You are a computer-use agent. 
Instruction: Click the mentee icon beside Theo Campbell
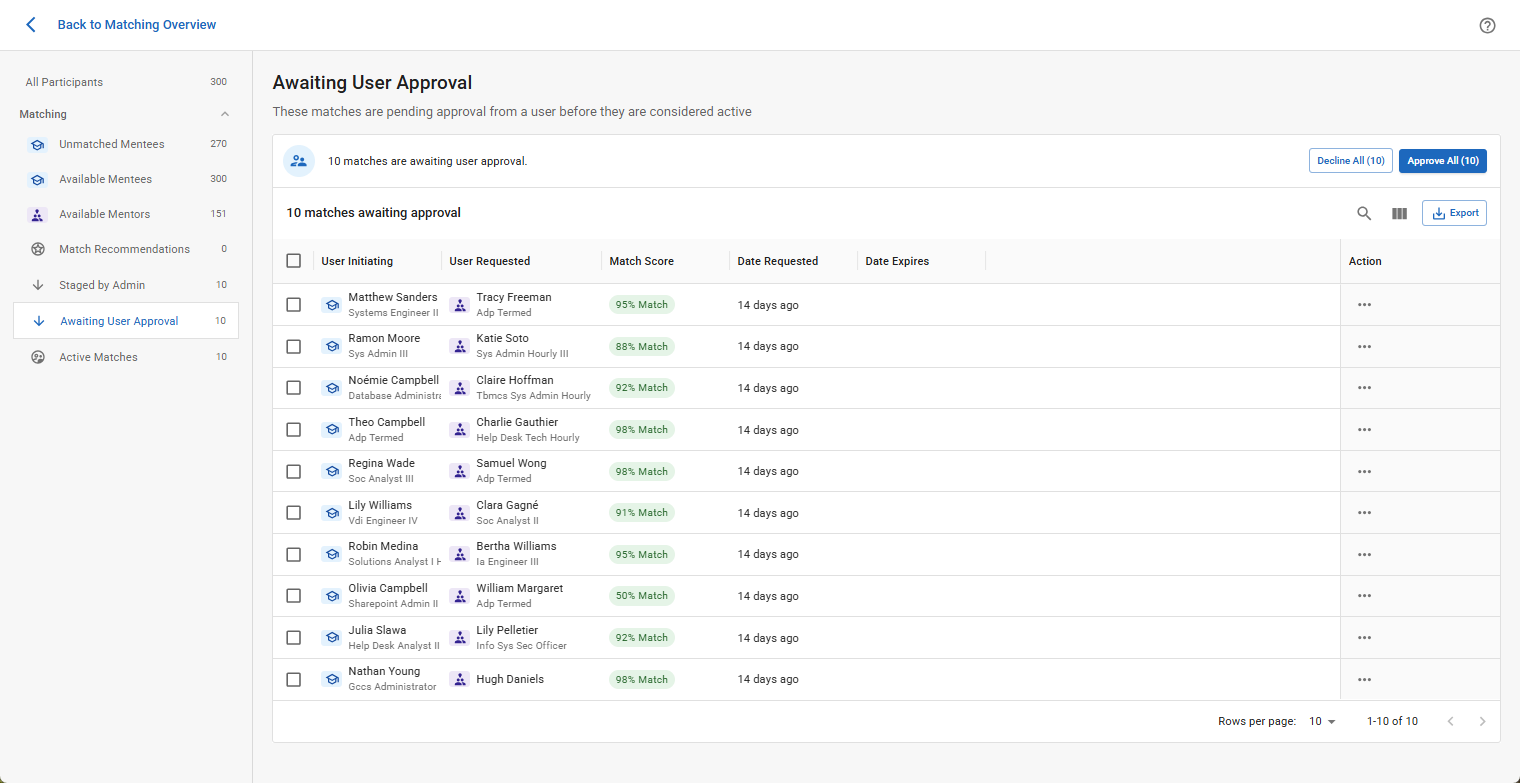click(x=331, y=430)
